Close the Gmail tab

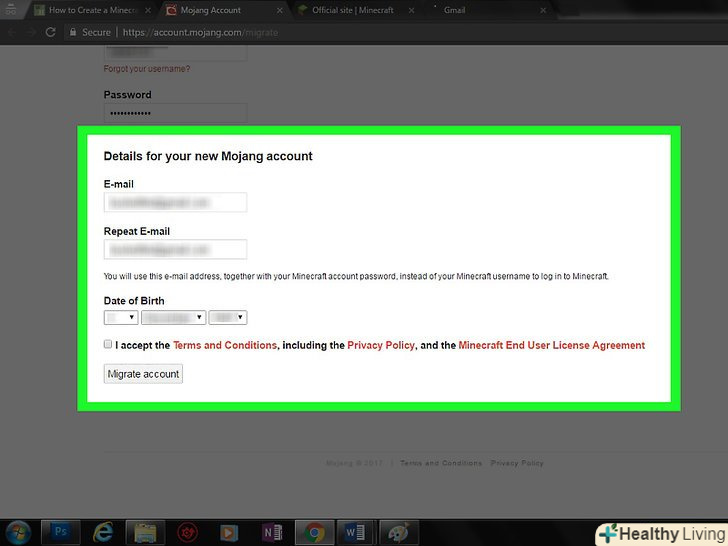(543, 10)
